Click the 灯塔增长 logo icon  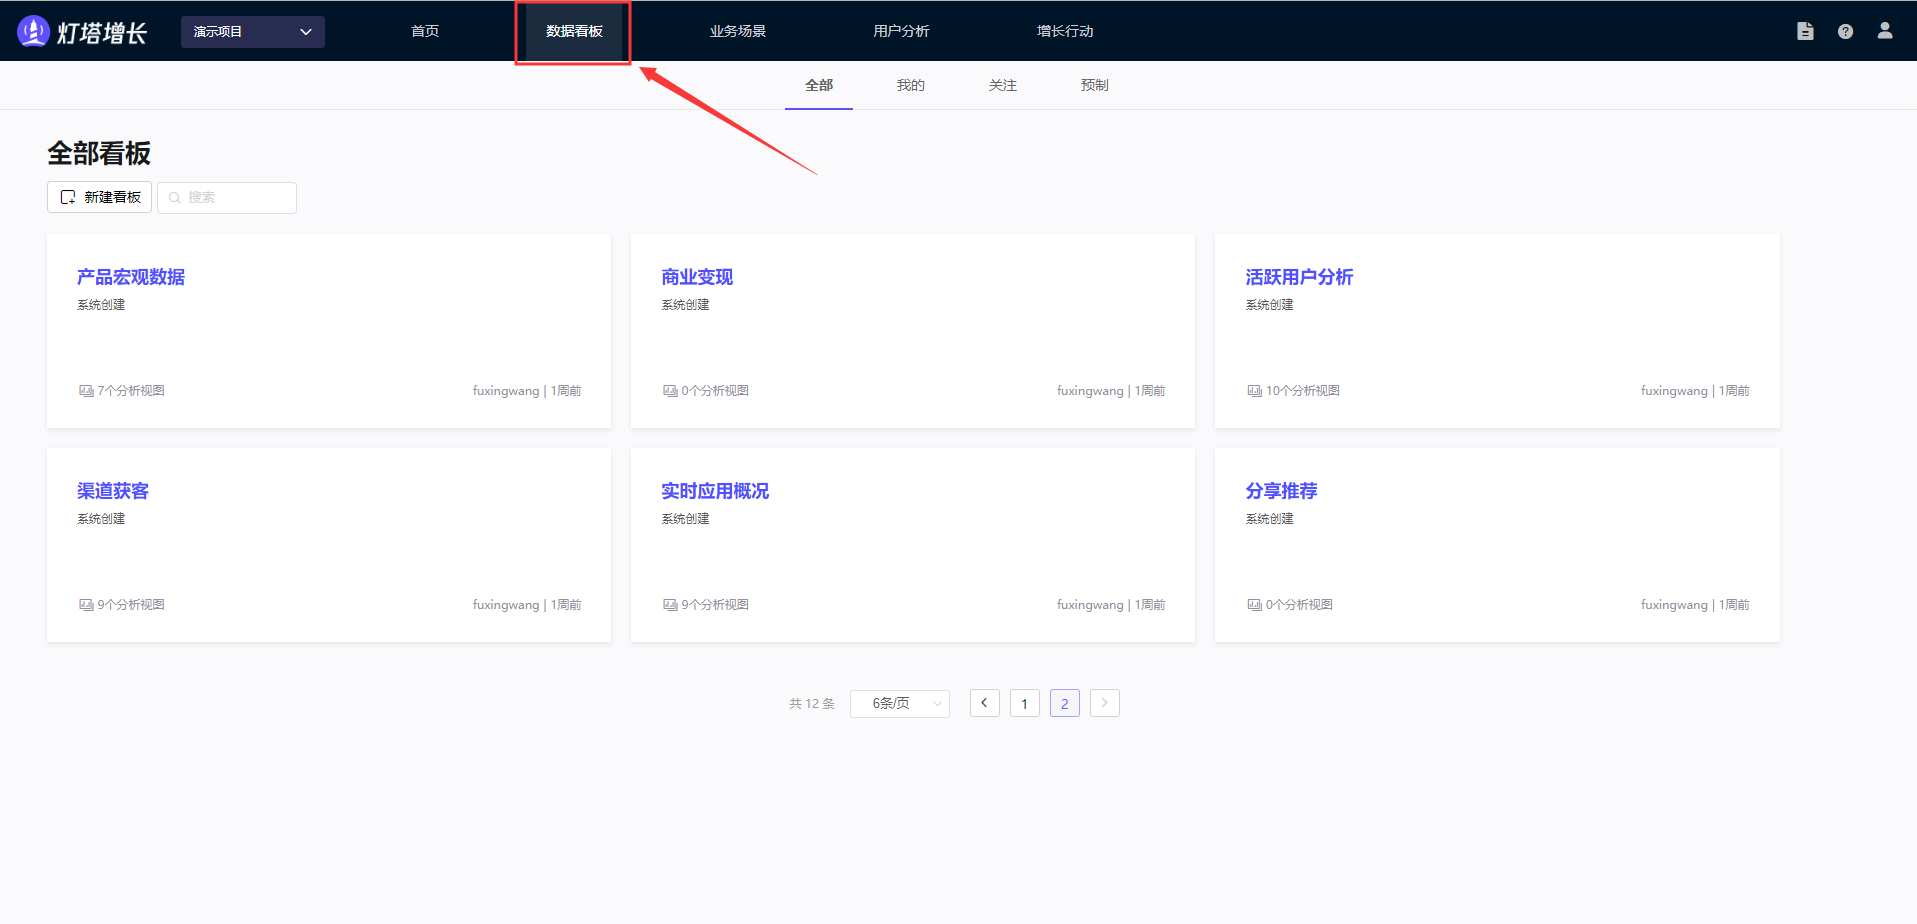pos(33,31)
